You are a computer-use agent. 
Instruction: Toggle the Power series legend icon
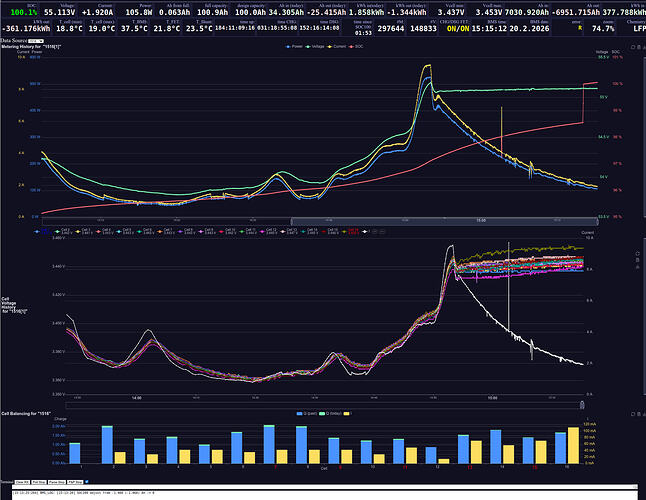tap(290, 46)
